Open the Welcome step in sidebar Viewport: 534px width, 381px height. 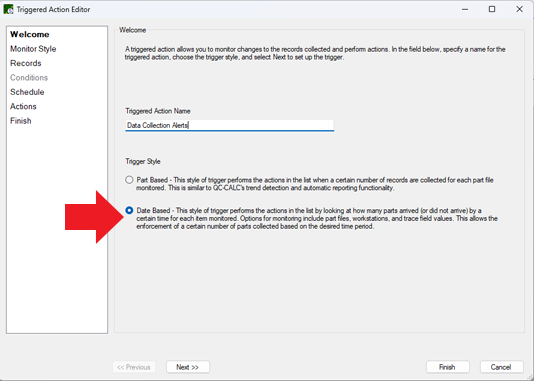(30, 34)
